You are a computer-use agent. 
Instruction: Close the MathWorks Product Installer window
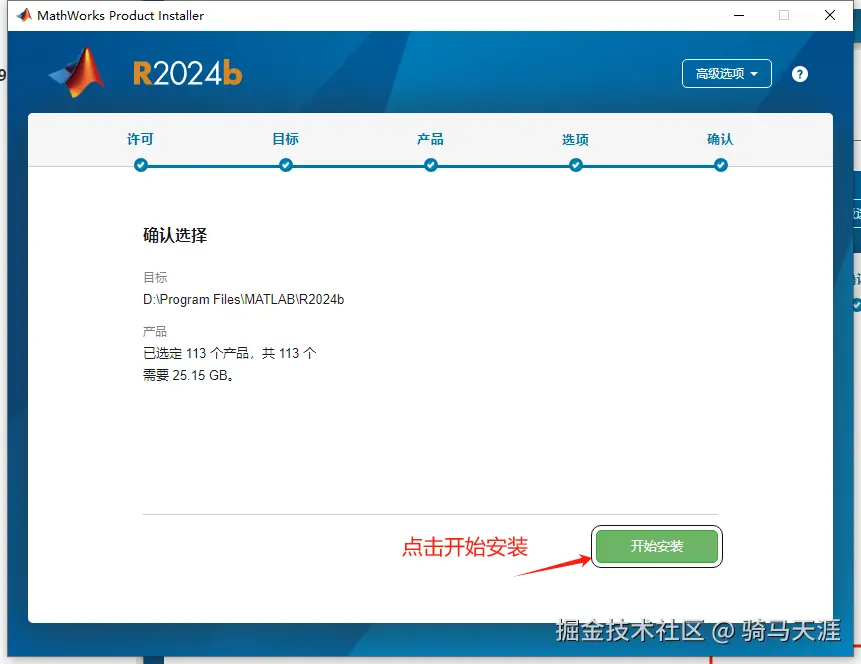pyautogui.click(x=830, y=15)
